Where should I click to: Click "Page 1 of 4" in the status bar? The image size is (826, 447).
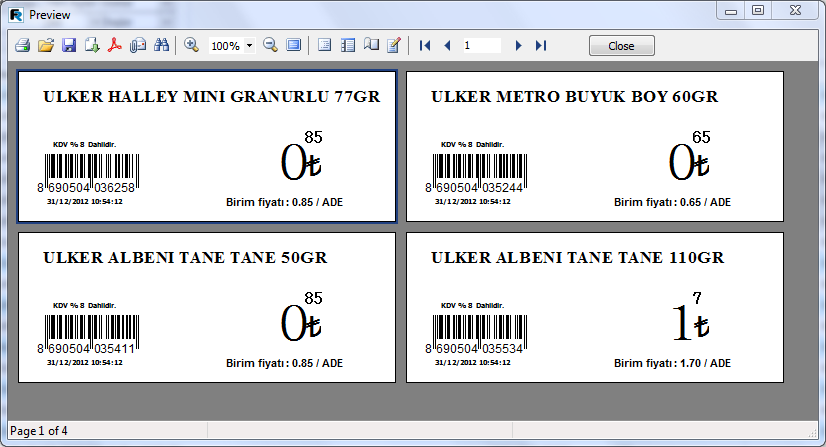tap(39, 431)
